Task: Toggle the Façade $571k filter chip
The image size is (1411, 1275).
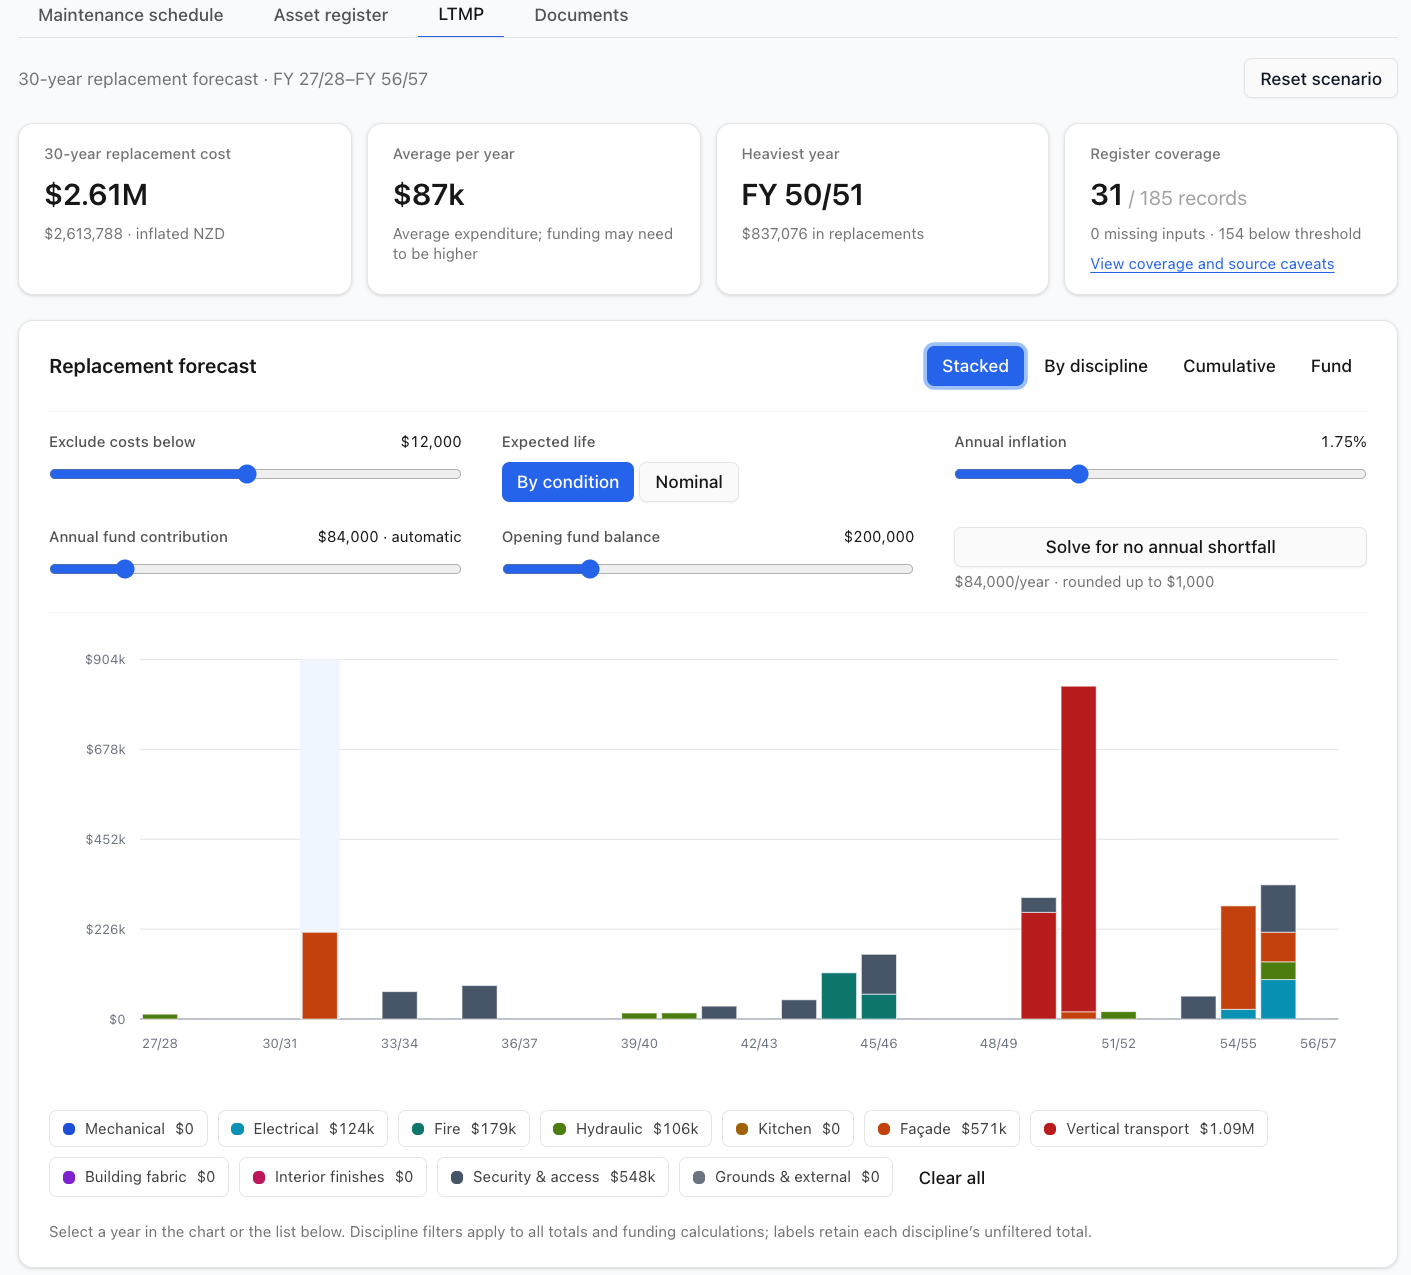Action: pos(942,1129)
